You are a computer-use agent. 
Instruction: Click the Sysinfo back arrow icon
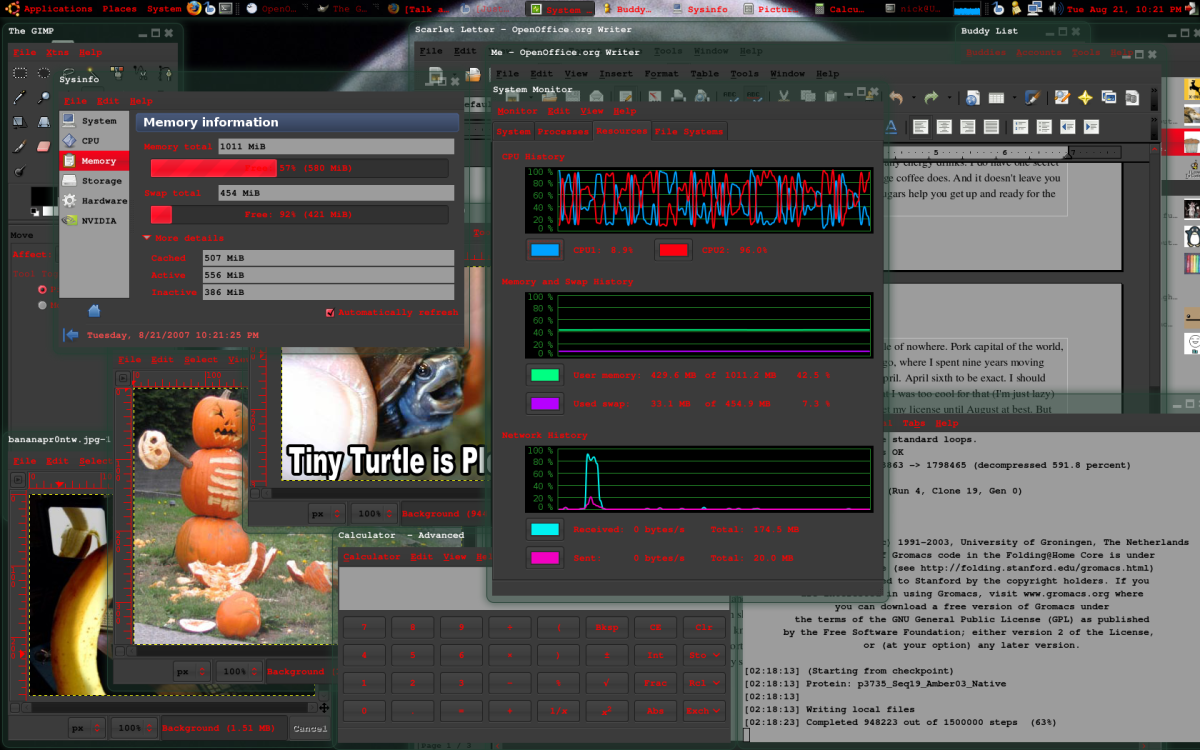click(x=71, y=335)
